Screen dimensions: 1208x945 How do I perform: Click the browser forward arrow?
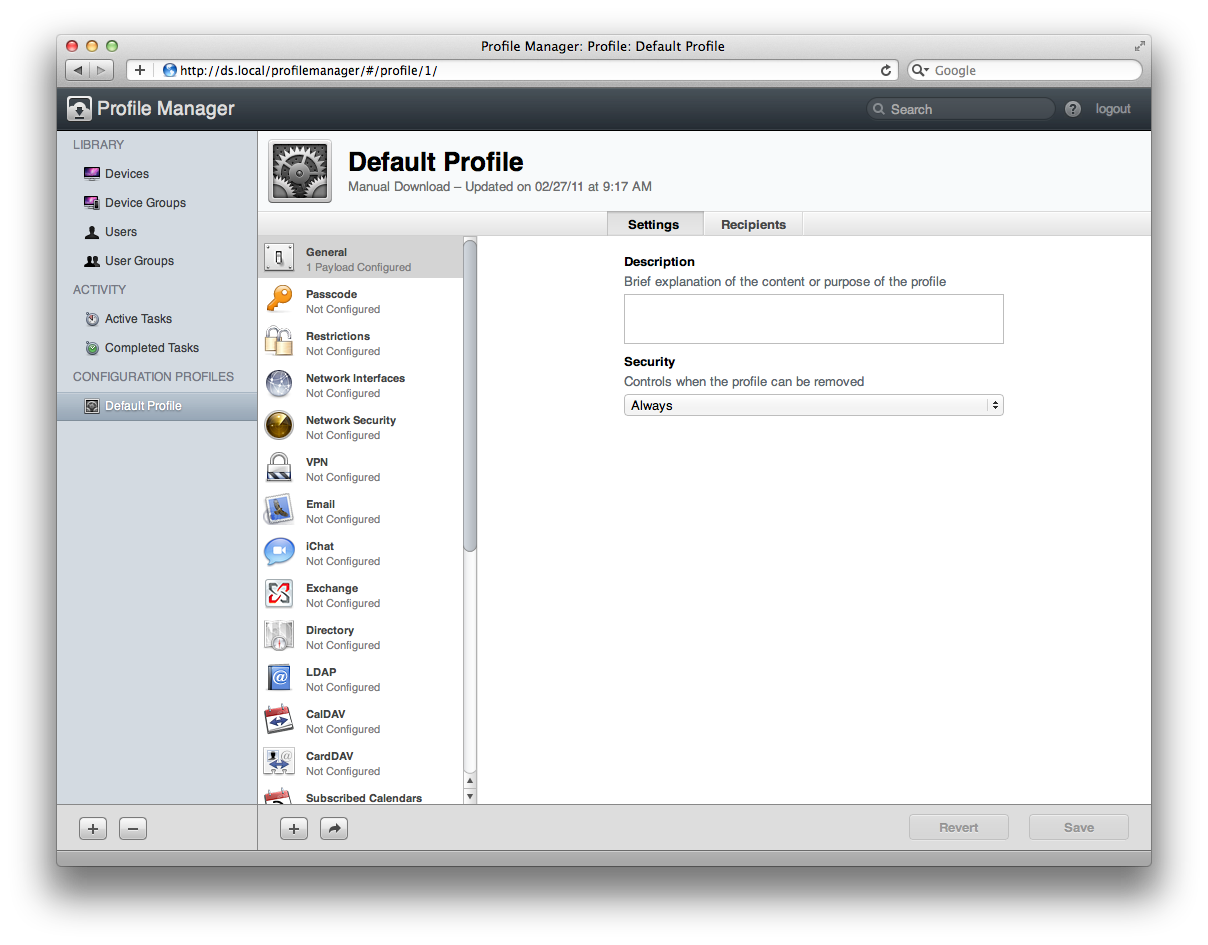tap(102, 70)
